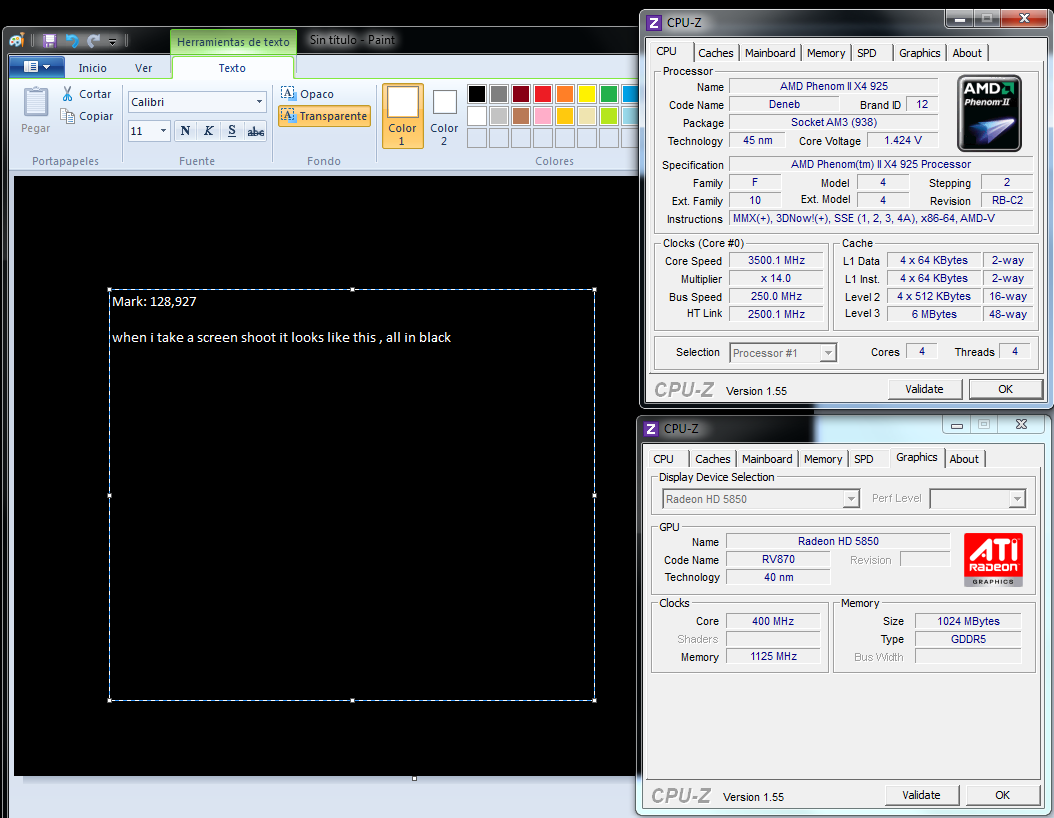This screenshot has height=818, width=1054.
Task: Click the Paint palette icon in title bar
Action: pyautogui.click(x=17, y=41)
